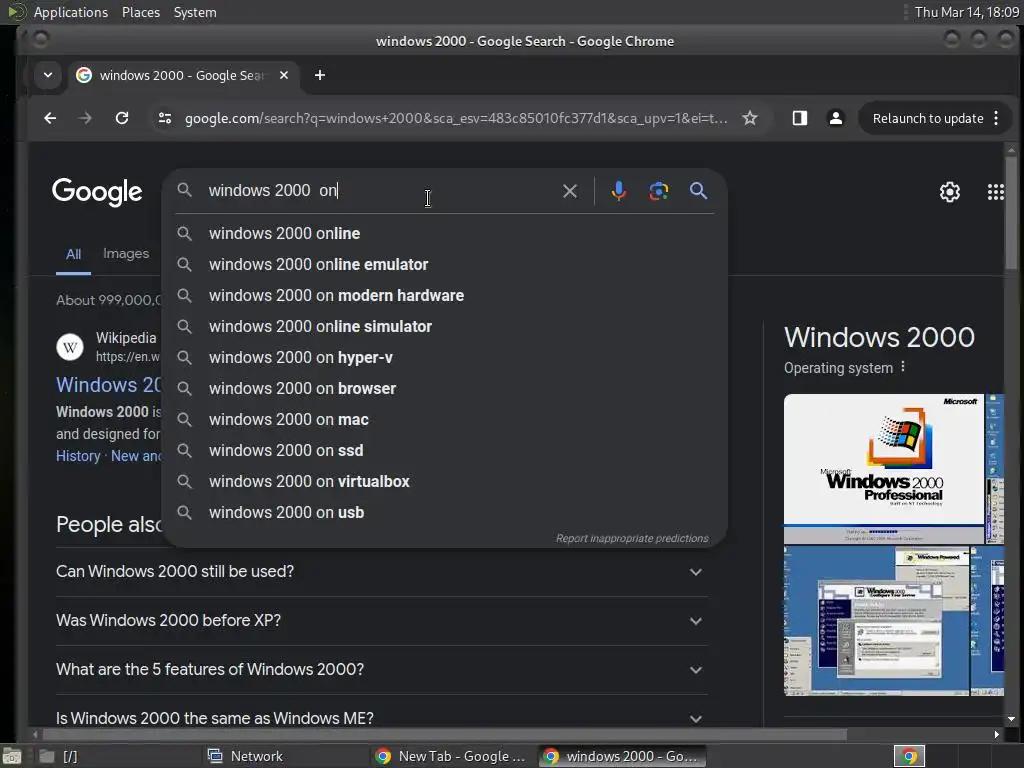Click the browser forward arrow
This screenshot has height=768, width=1024.
point(85,118)
